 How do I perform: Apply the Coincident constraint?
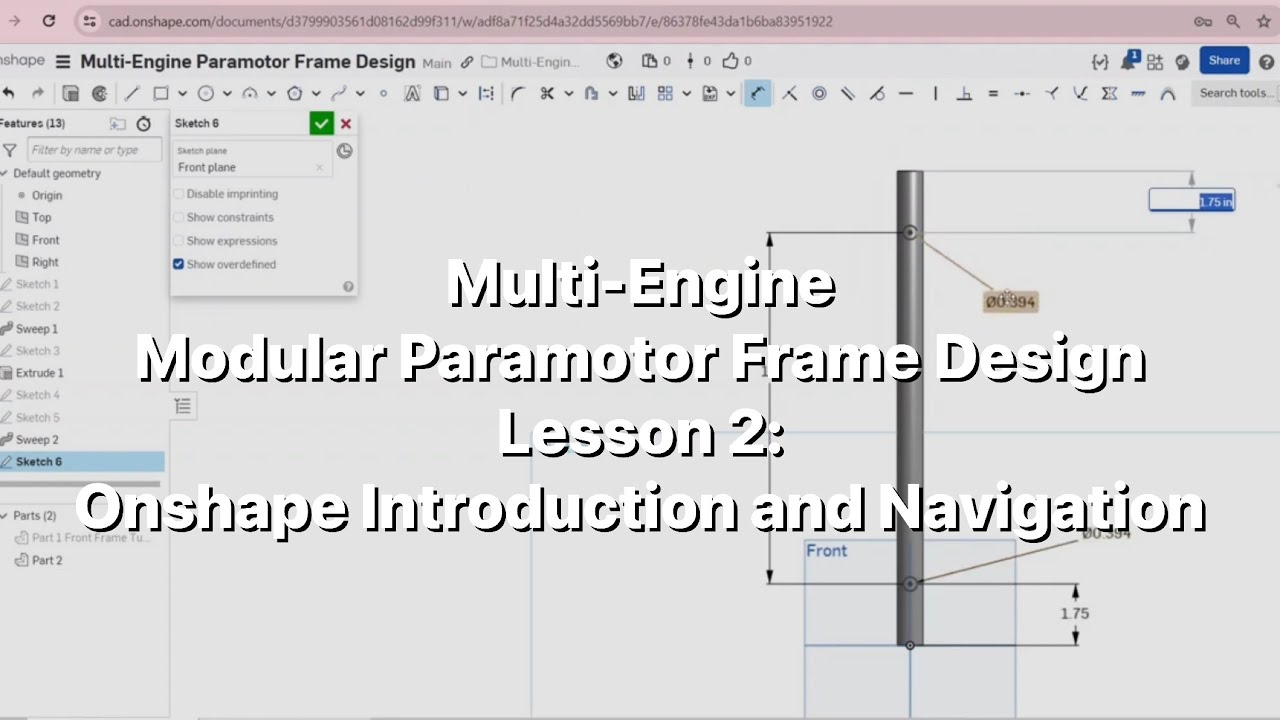tap(789, 93)
